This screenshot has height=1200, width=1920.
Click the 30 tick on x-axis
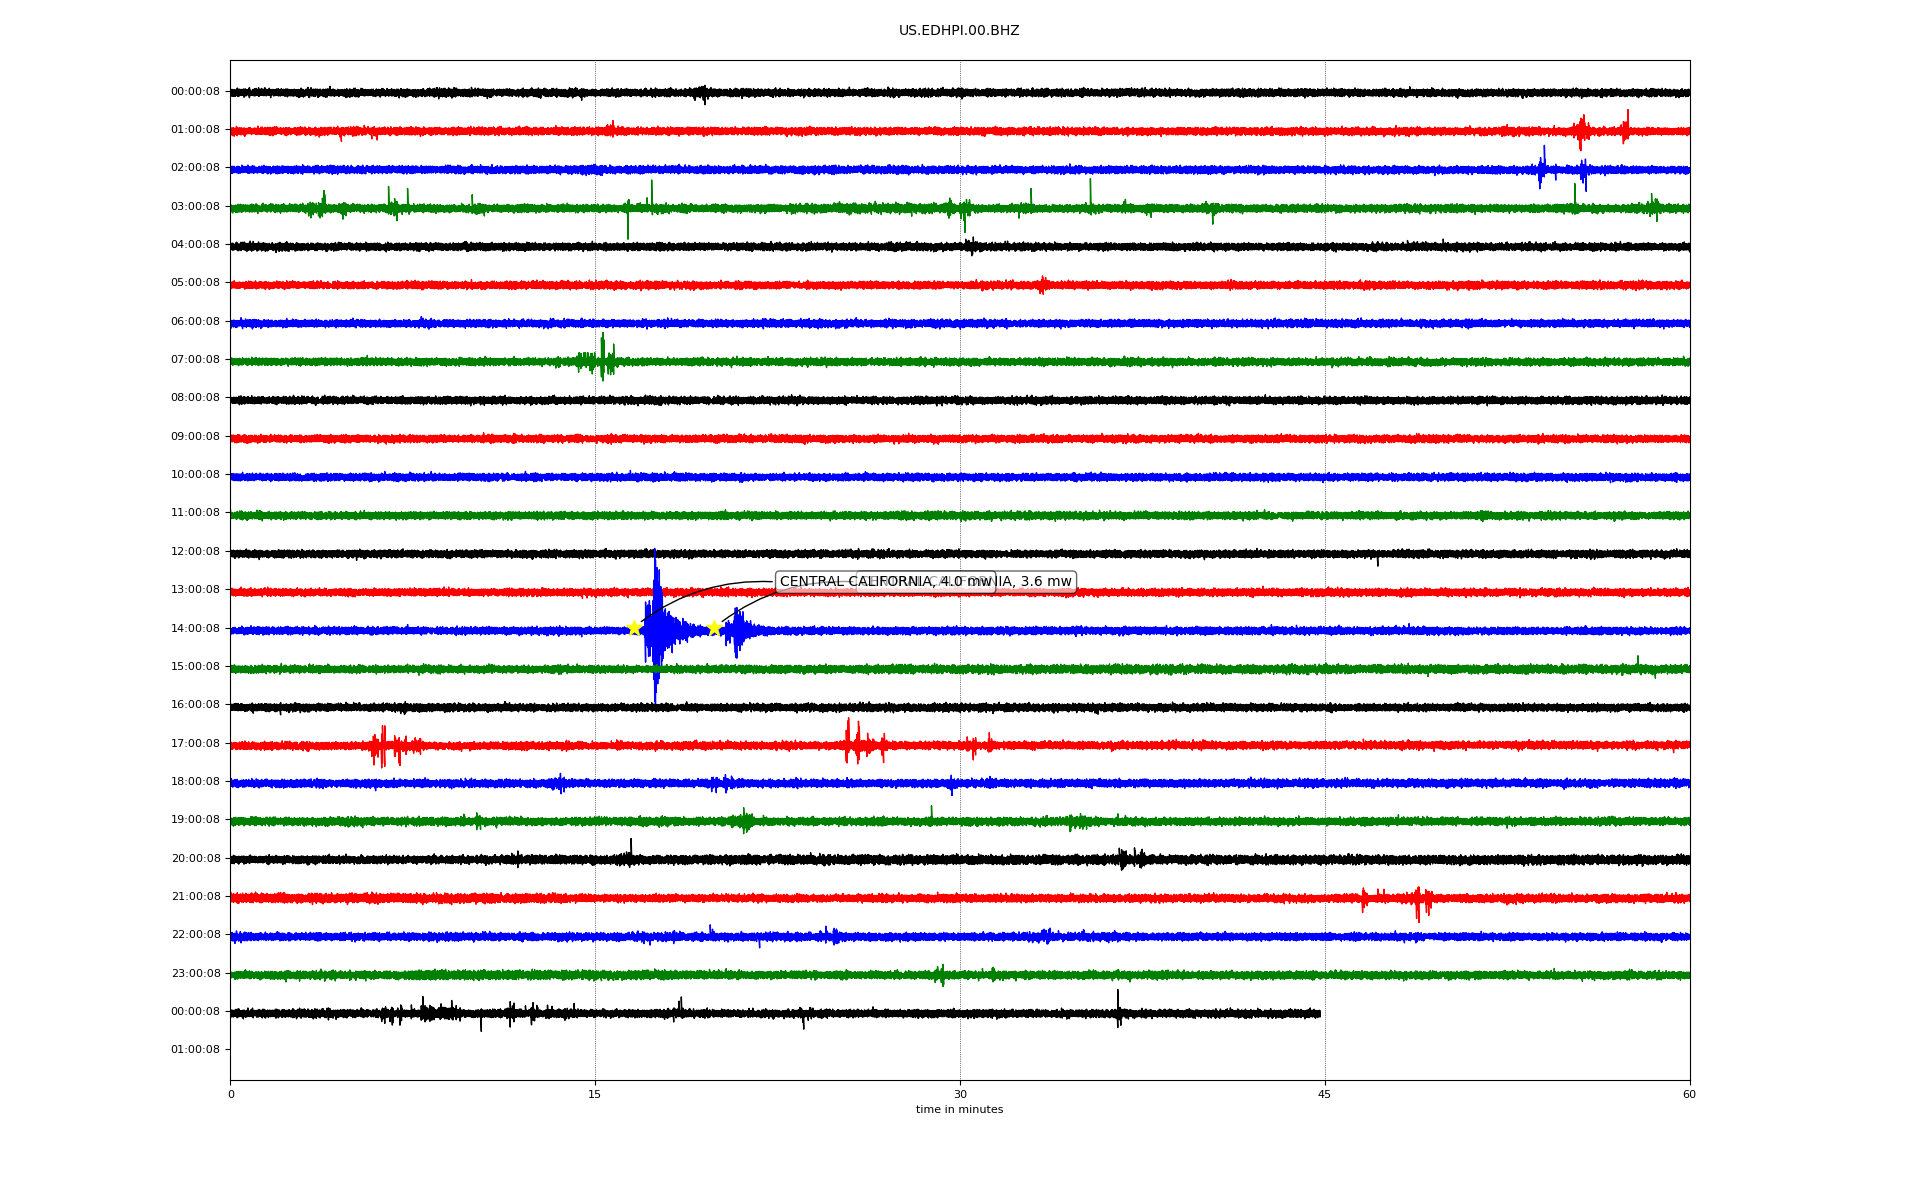tap(960, 1094)
